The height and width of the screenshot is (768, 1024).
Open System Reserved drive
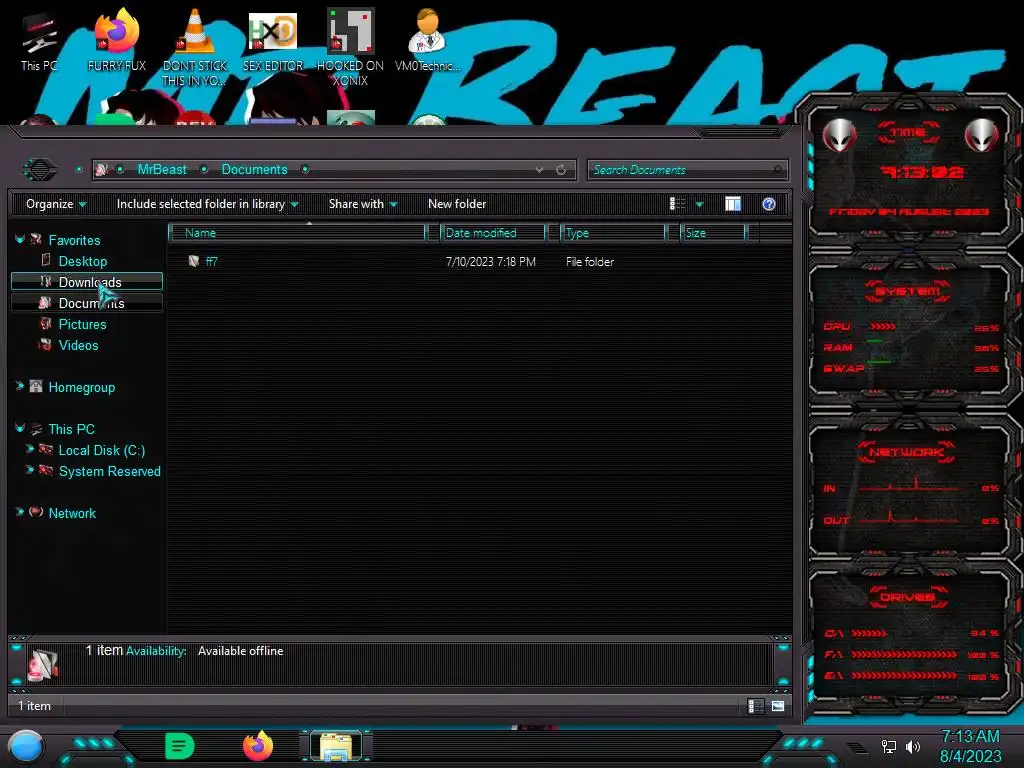(109, 471)
